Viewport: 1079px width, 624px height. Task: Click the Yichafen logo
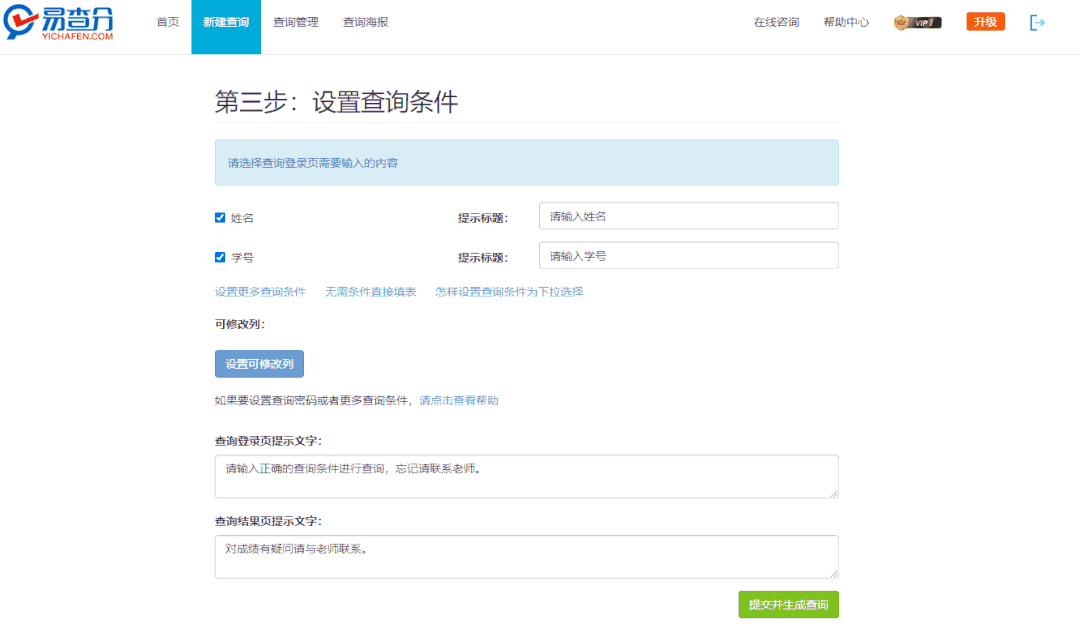coord(58,23)
